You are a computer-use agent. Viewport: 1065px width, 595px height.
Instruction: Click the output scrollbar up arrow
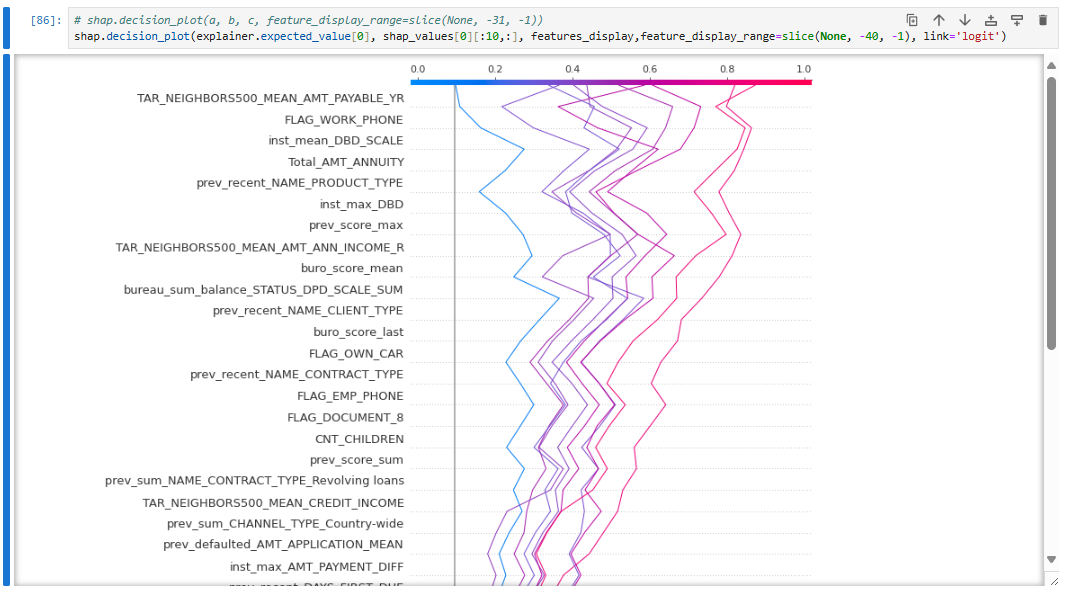(1050, 66)
